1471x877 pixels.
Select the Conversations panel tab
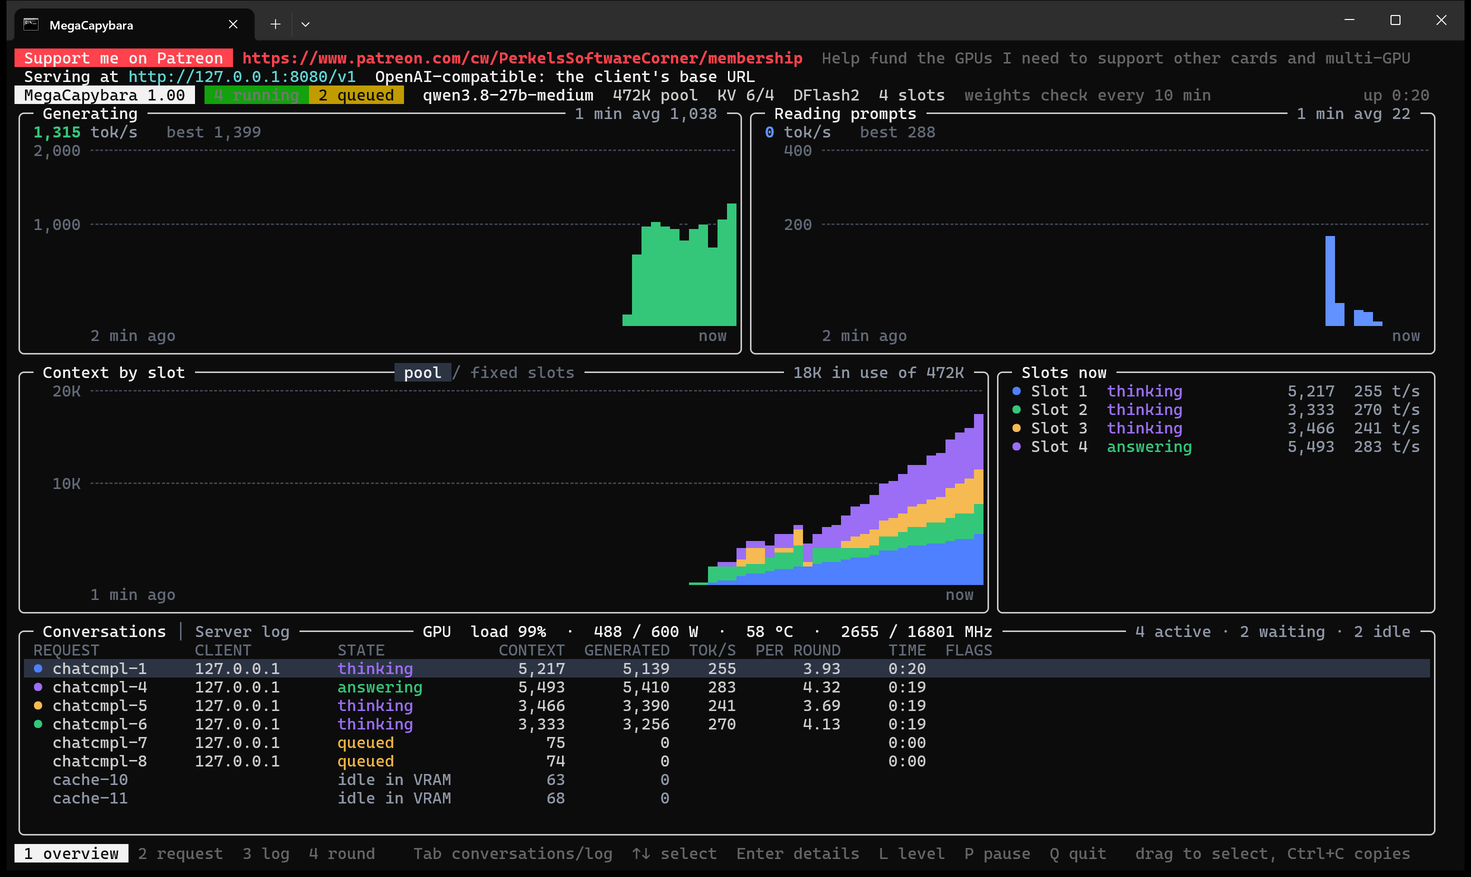click(x=104, y=632)
